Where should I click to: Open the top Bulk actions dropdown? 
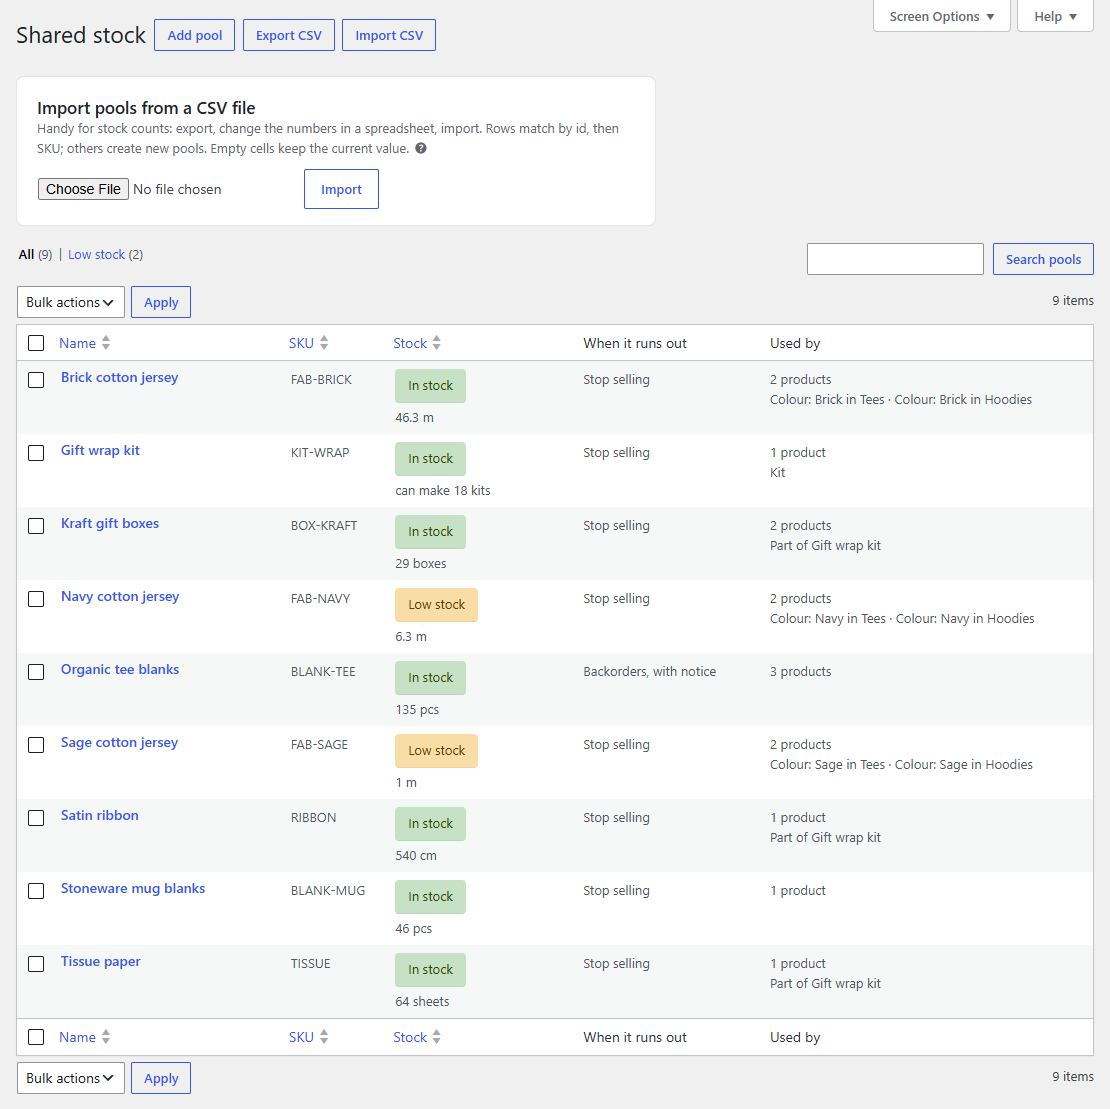(x=71, y=302)
